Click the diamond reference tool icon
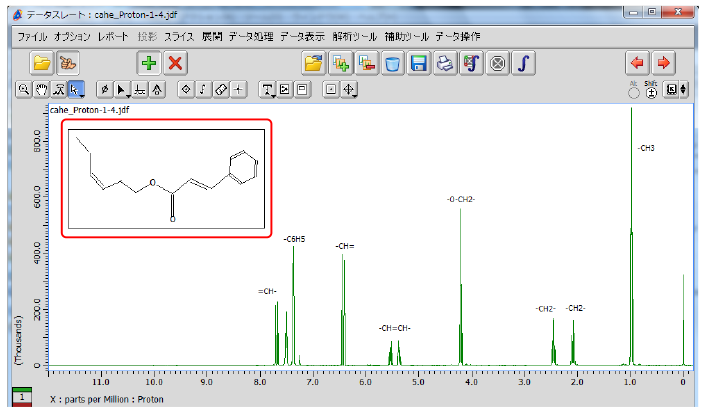 (185, 90)
